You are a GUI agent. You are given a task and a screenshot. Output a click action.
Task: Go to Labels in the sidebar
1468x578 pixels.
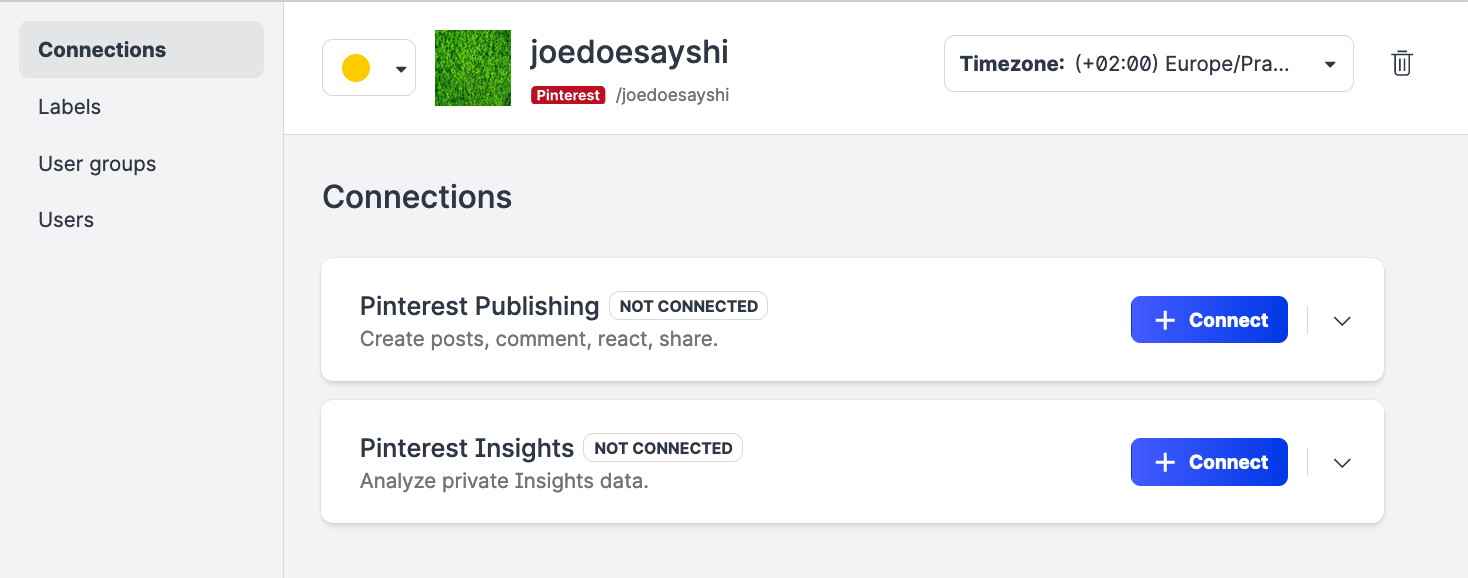click(70, 107)
